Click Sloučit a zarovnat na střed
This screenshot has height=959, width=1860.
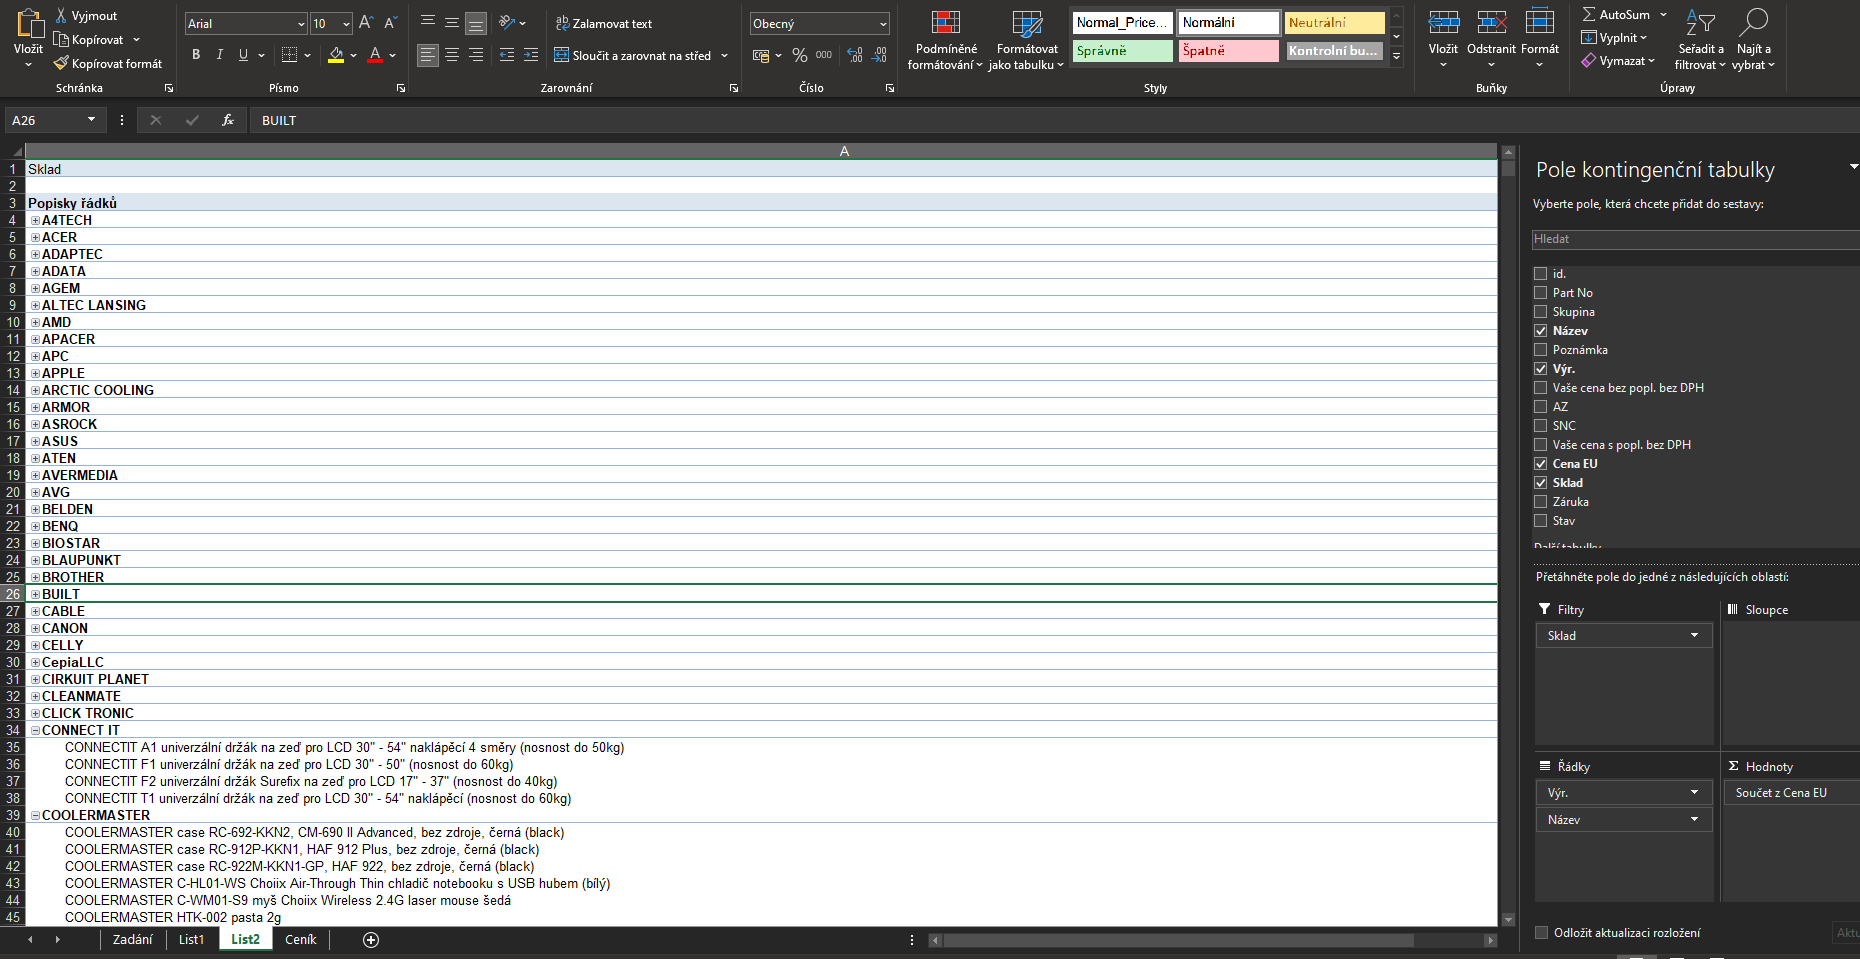click(x=641, y=56)
